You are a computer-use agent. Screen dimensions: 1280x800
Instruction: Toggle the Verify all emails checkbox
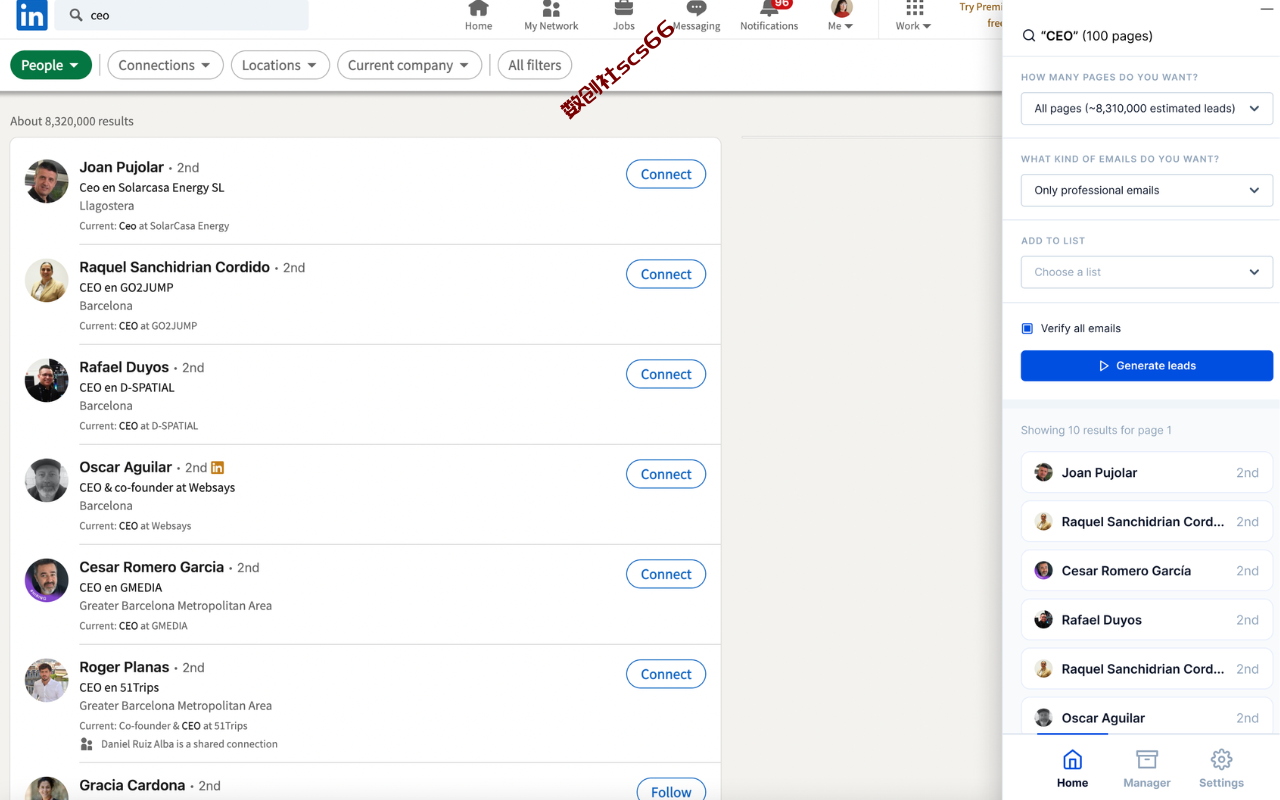pyautogui.click(x=1027, y=328)
